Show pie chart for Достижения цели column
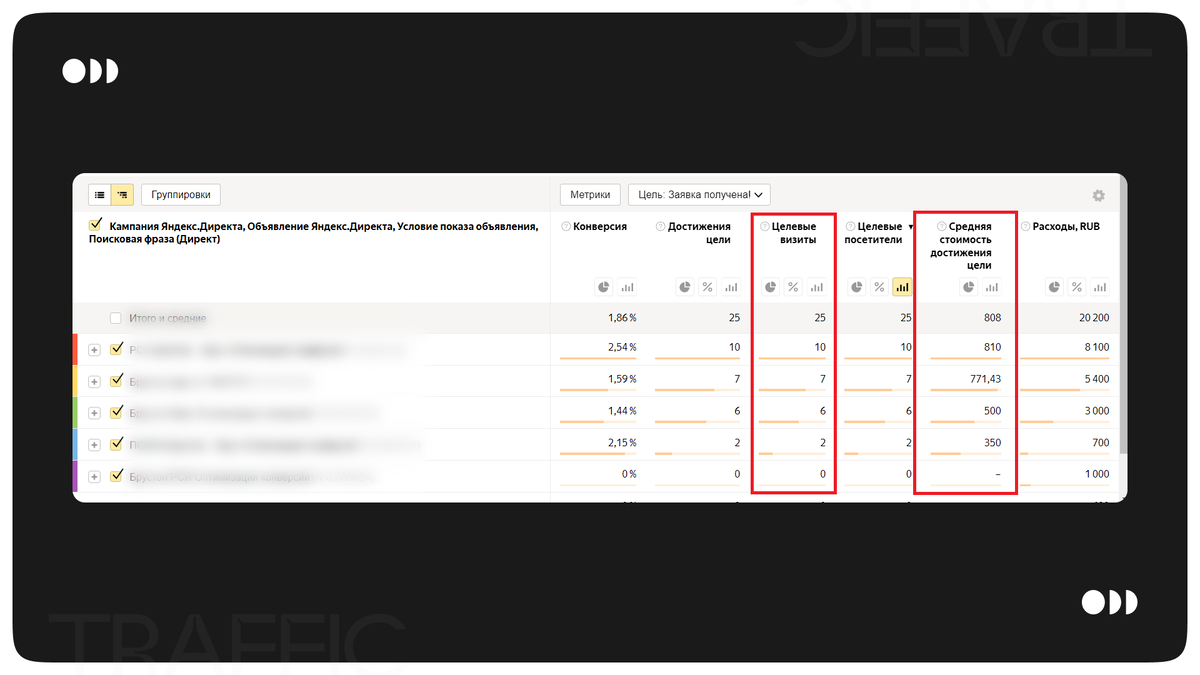1200x675 pixels. (x=685, y=287)
